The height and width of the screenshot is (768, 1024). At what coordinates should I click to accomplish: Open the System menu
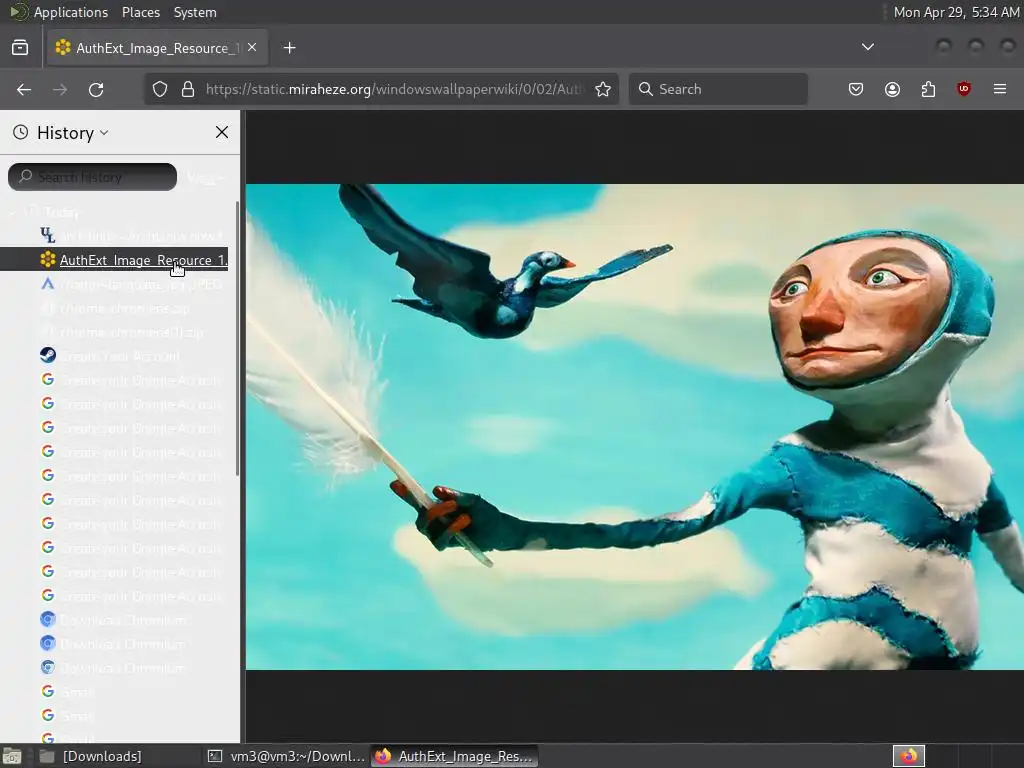pyautogui.click(x=195, y=12)
